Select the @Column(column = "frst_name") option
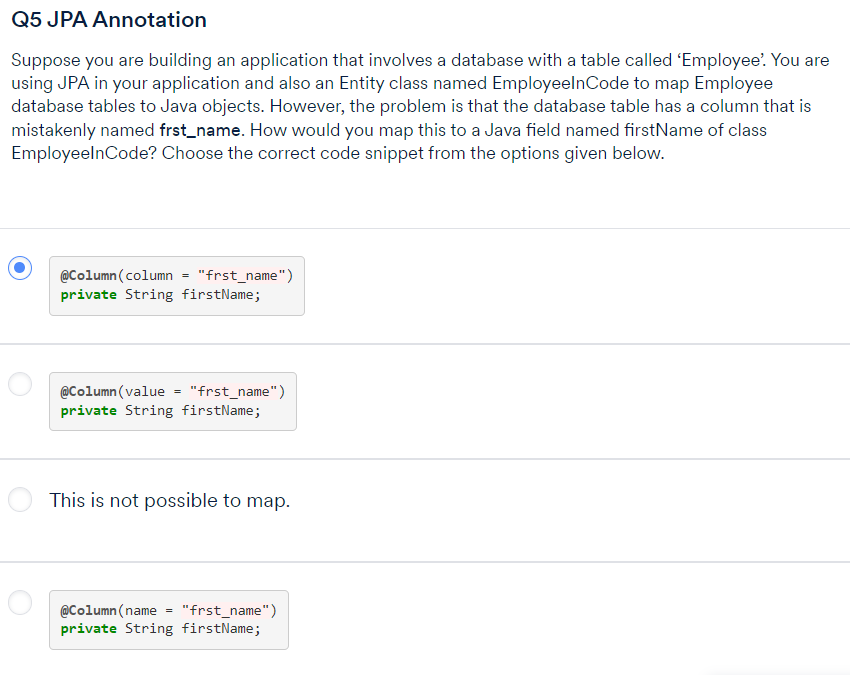The image size is (850, 675). click(20, 267)
